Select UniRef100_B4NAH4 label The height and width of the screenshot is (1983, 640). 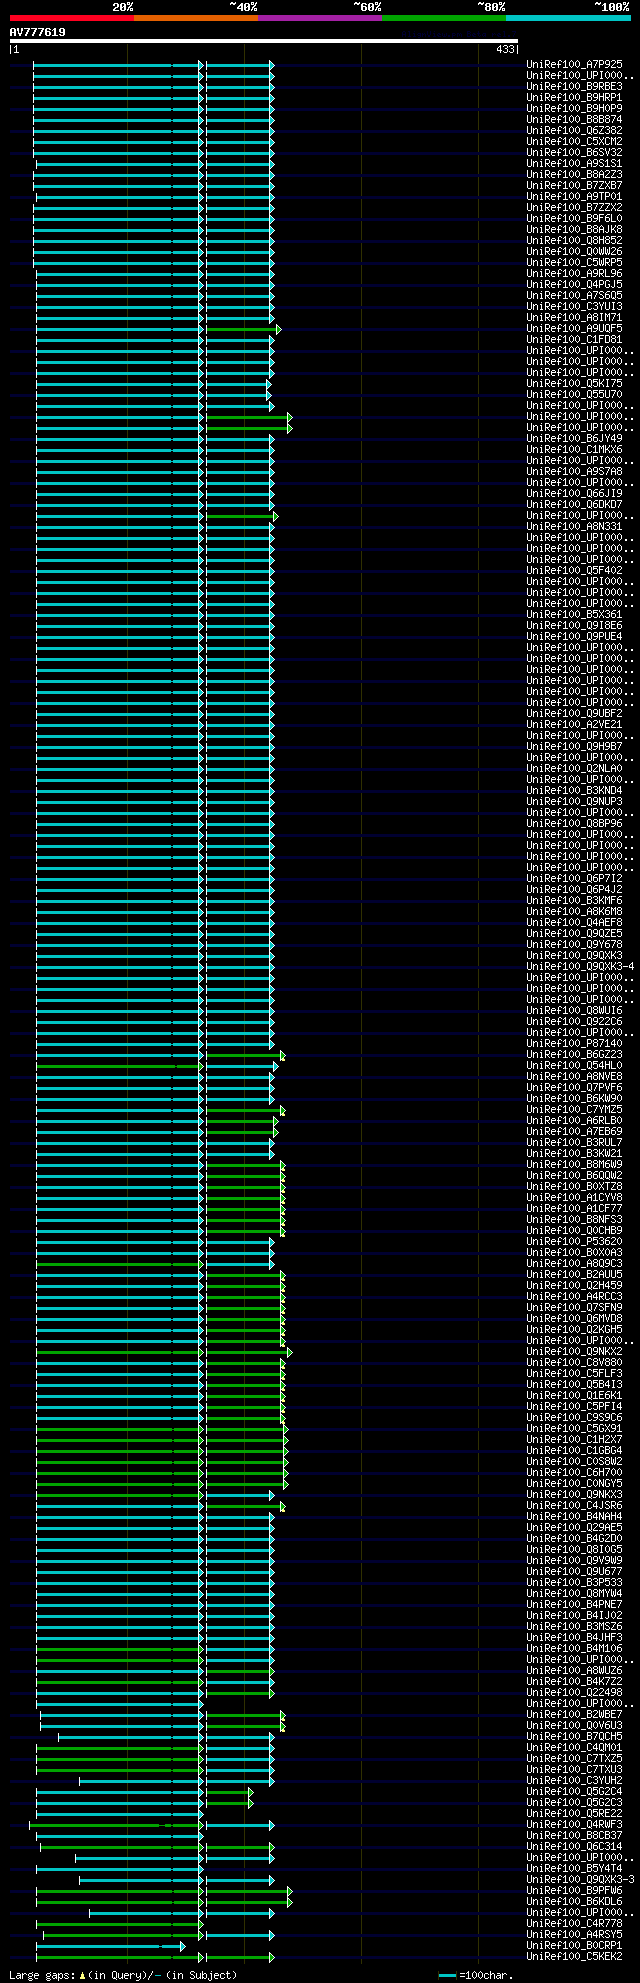pos(574,1516)
